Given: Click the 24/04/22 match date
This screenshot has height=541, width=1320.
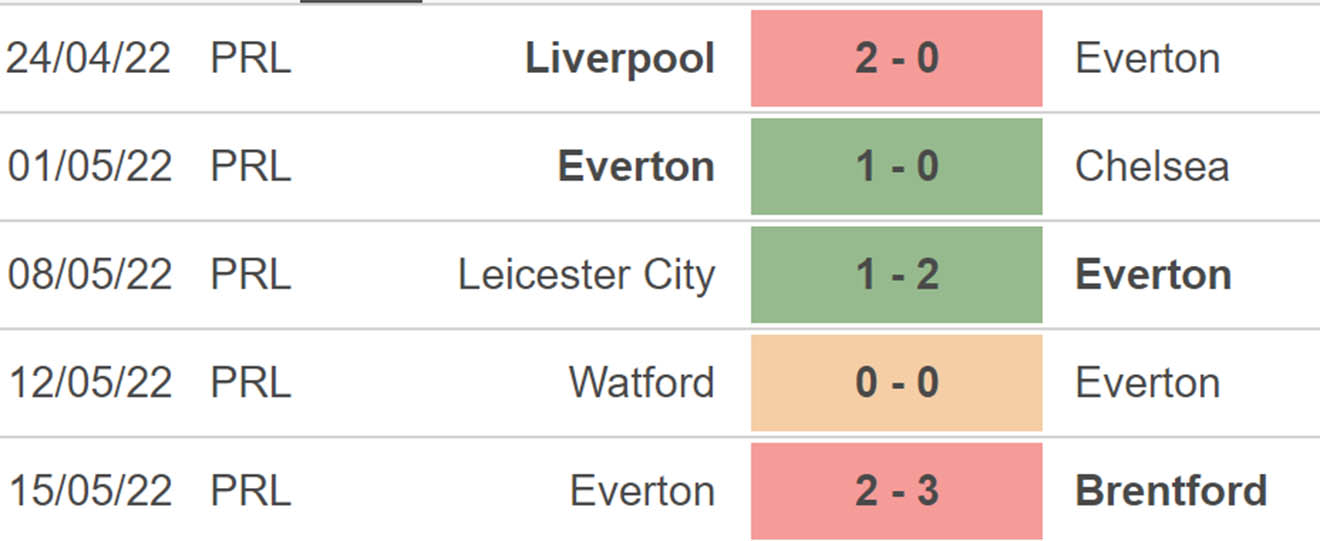Looking at the screenshot, I should coord(89,58).
